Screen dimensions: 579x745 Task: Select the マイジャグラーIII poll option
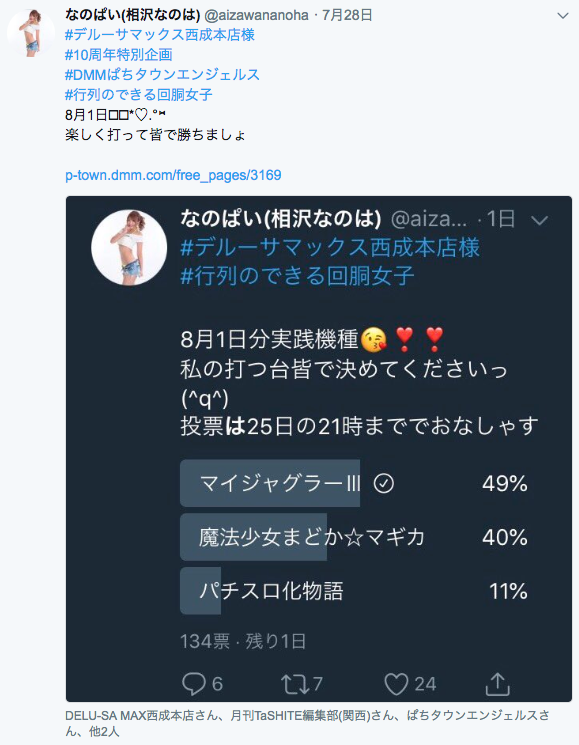354,483
